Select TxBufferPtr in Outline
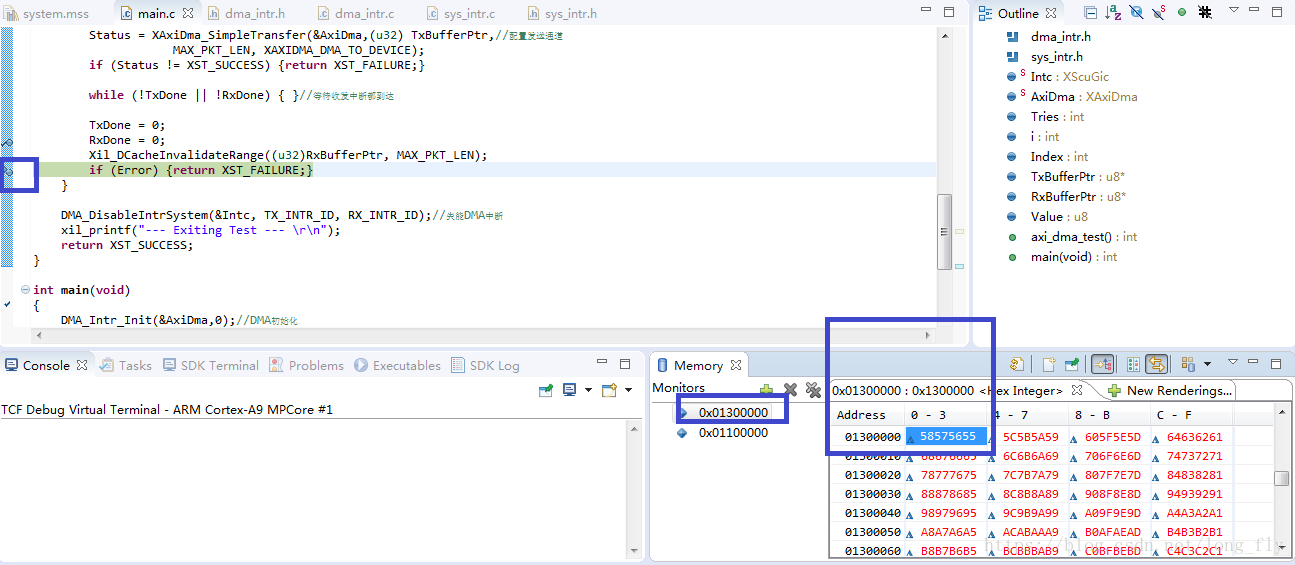This screenshot has width=1295, height=565. pyautogui.click(x=1078, y=177)
